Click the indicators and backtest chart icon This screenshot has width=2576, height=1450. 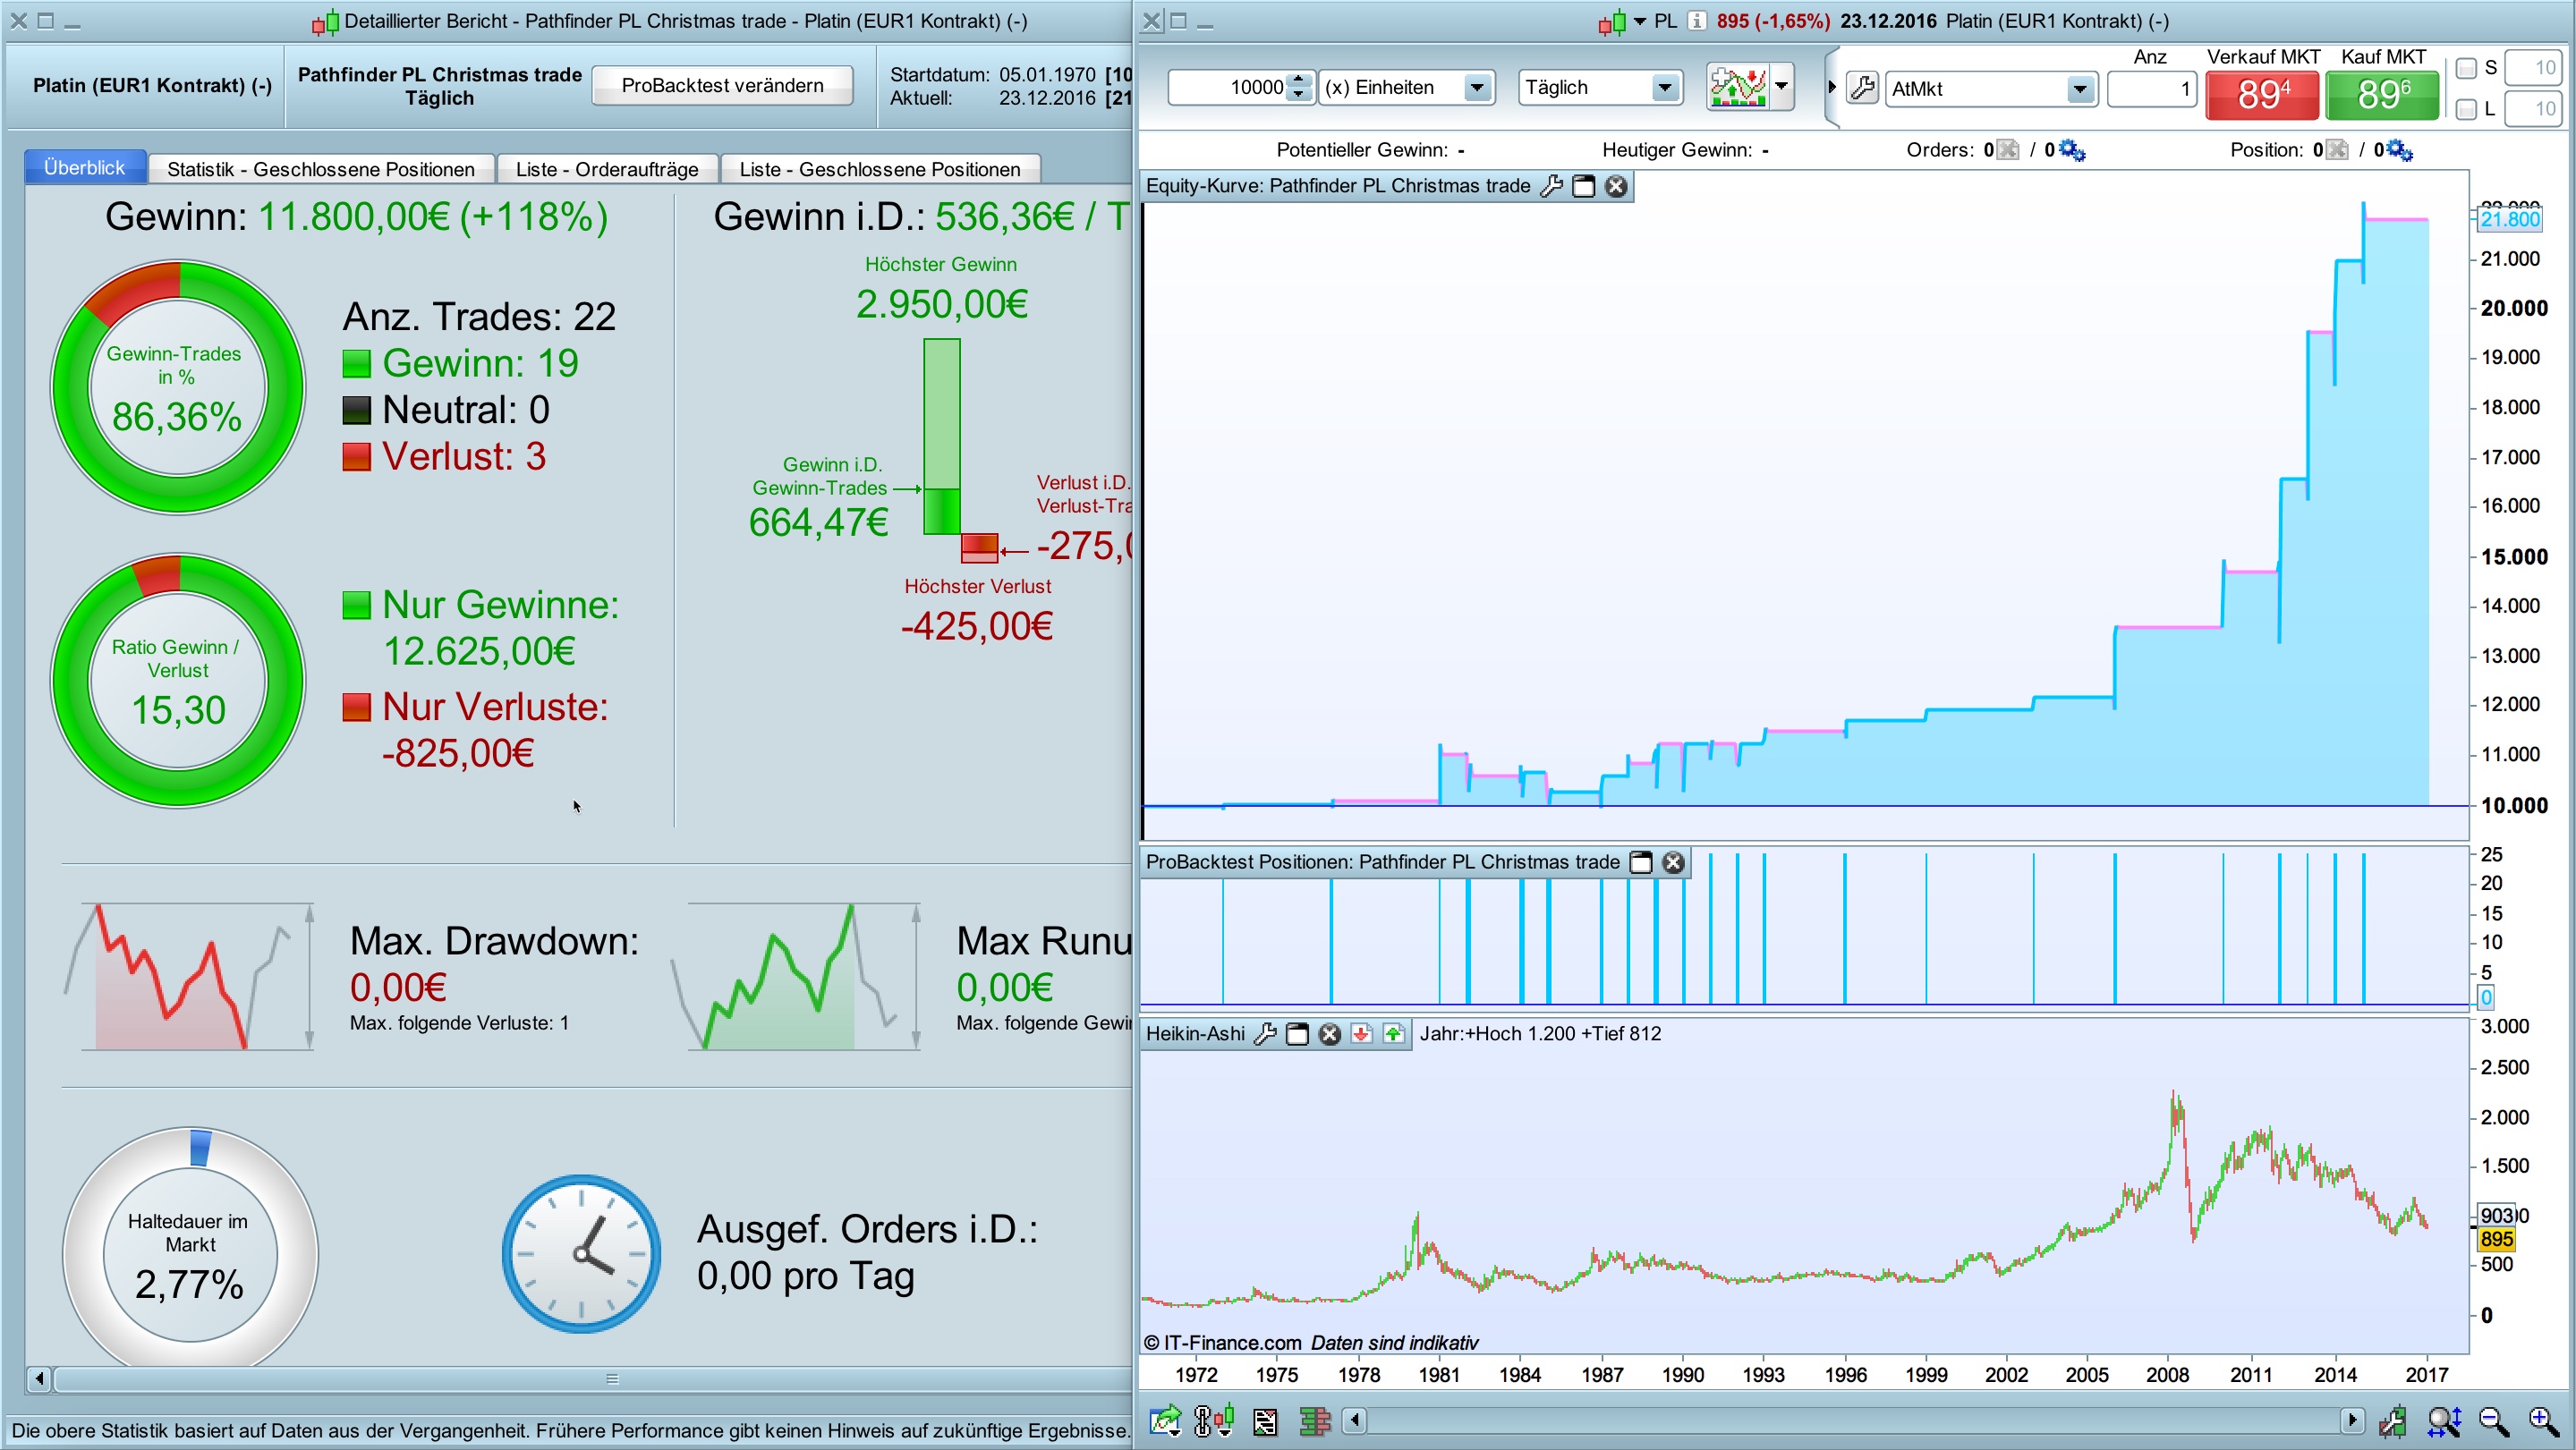point(1737,87)
